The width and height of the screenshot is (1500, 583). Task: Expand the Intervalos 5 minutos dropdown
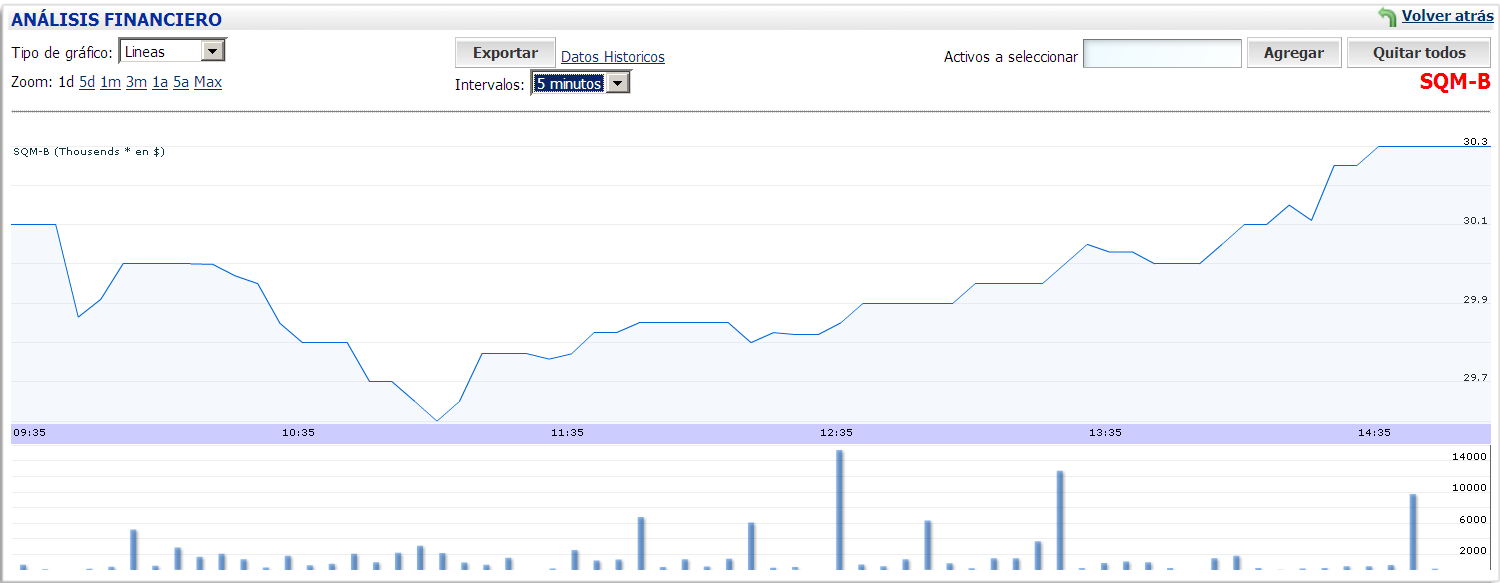point(619,84)
